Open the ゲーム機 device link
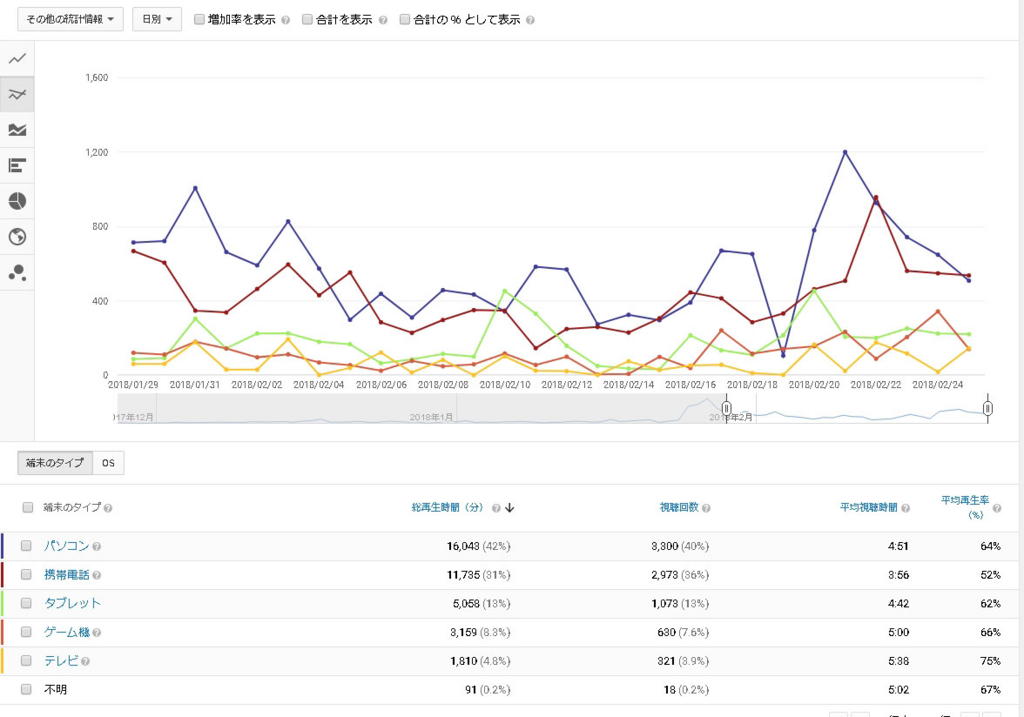The image size is (1024, 717). point(66,631)
